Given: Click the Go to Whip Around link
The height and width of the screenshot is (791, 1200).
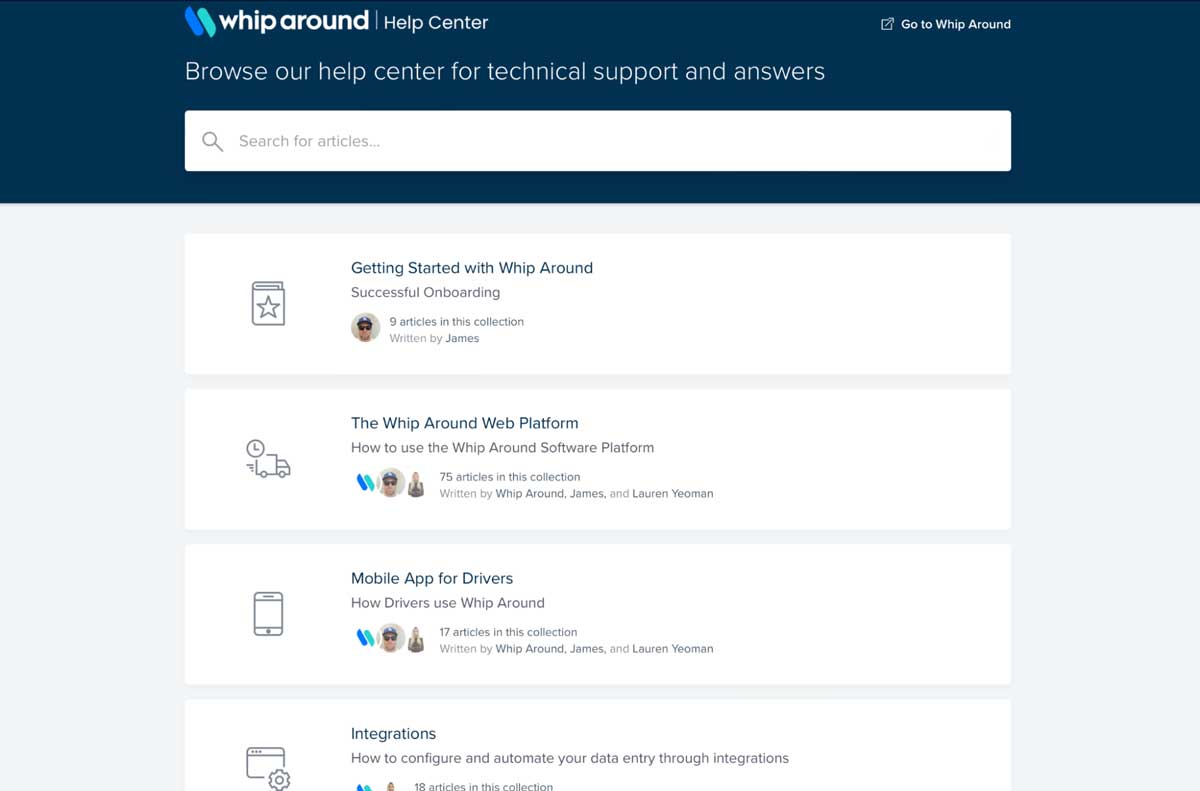Looking at the screenshot, I should [954, 24].
